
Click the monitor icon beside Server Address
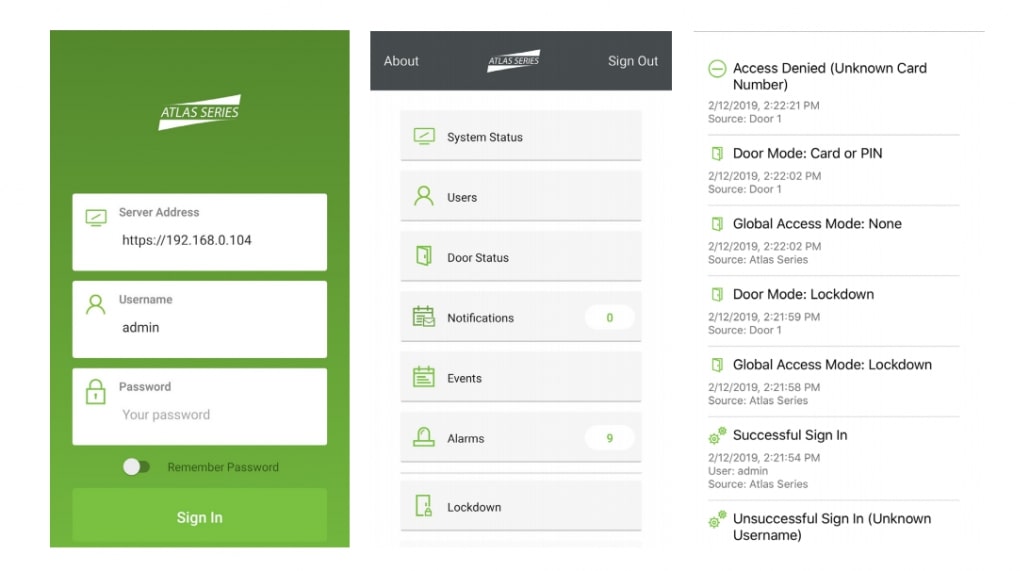click(96, 218)
